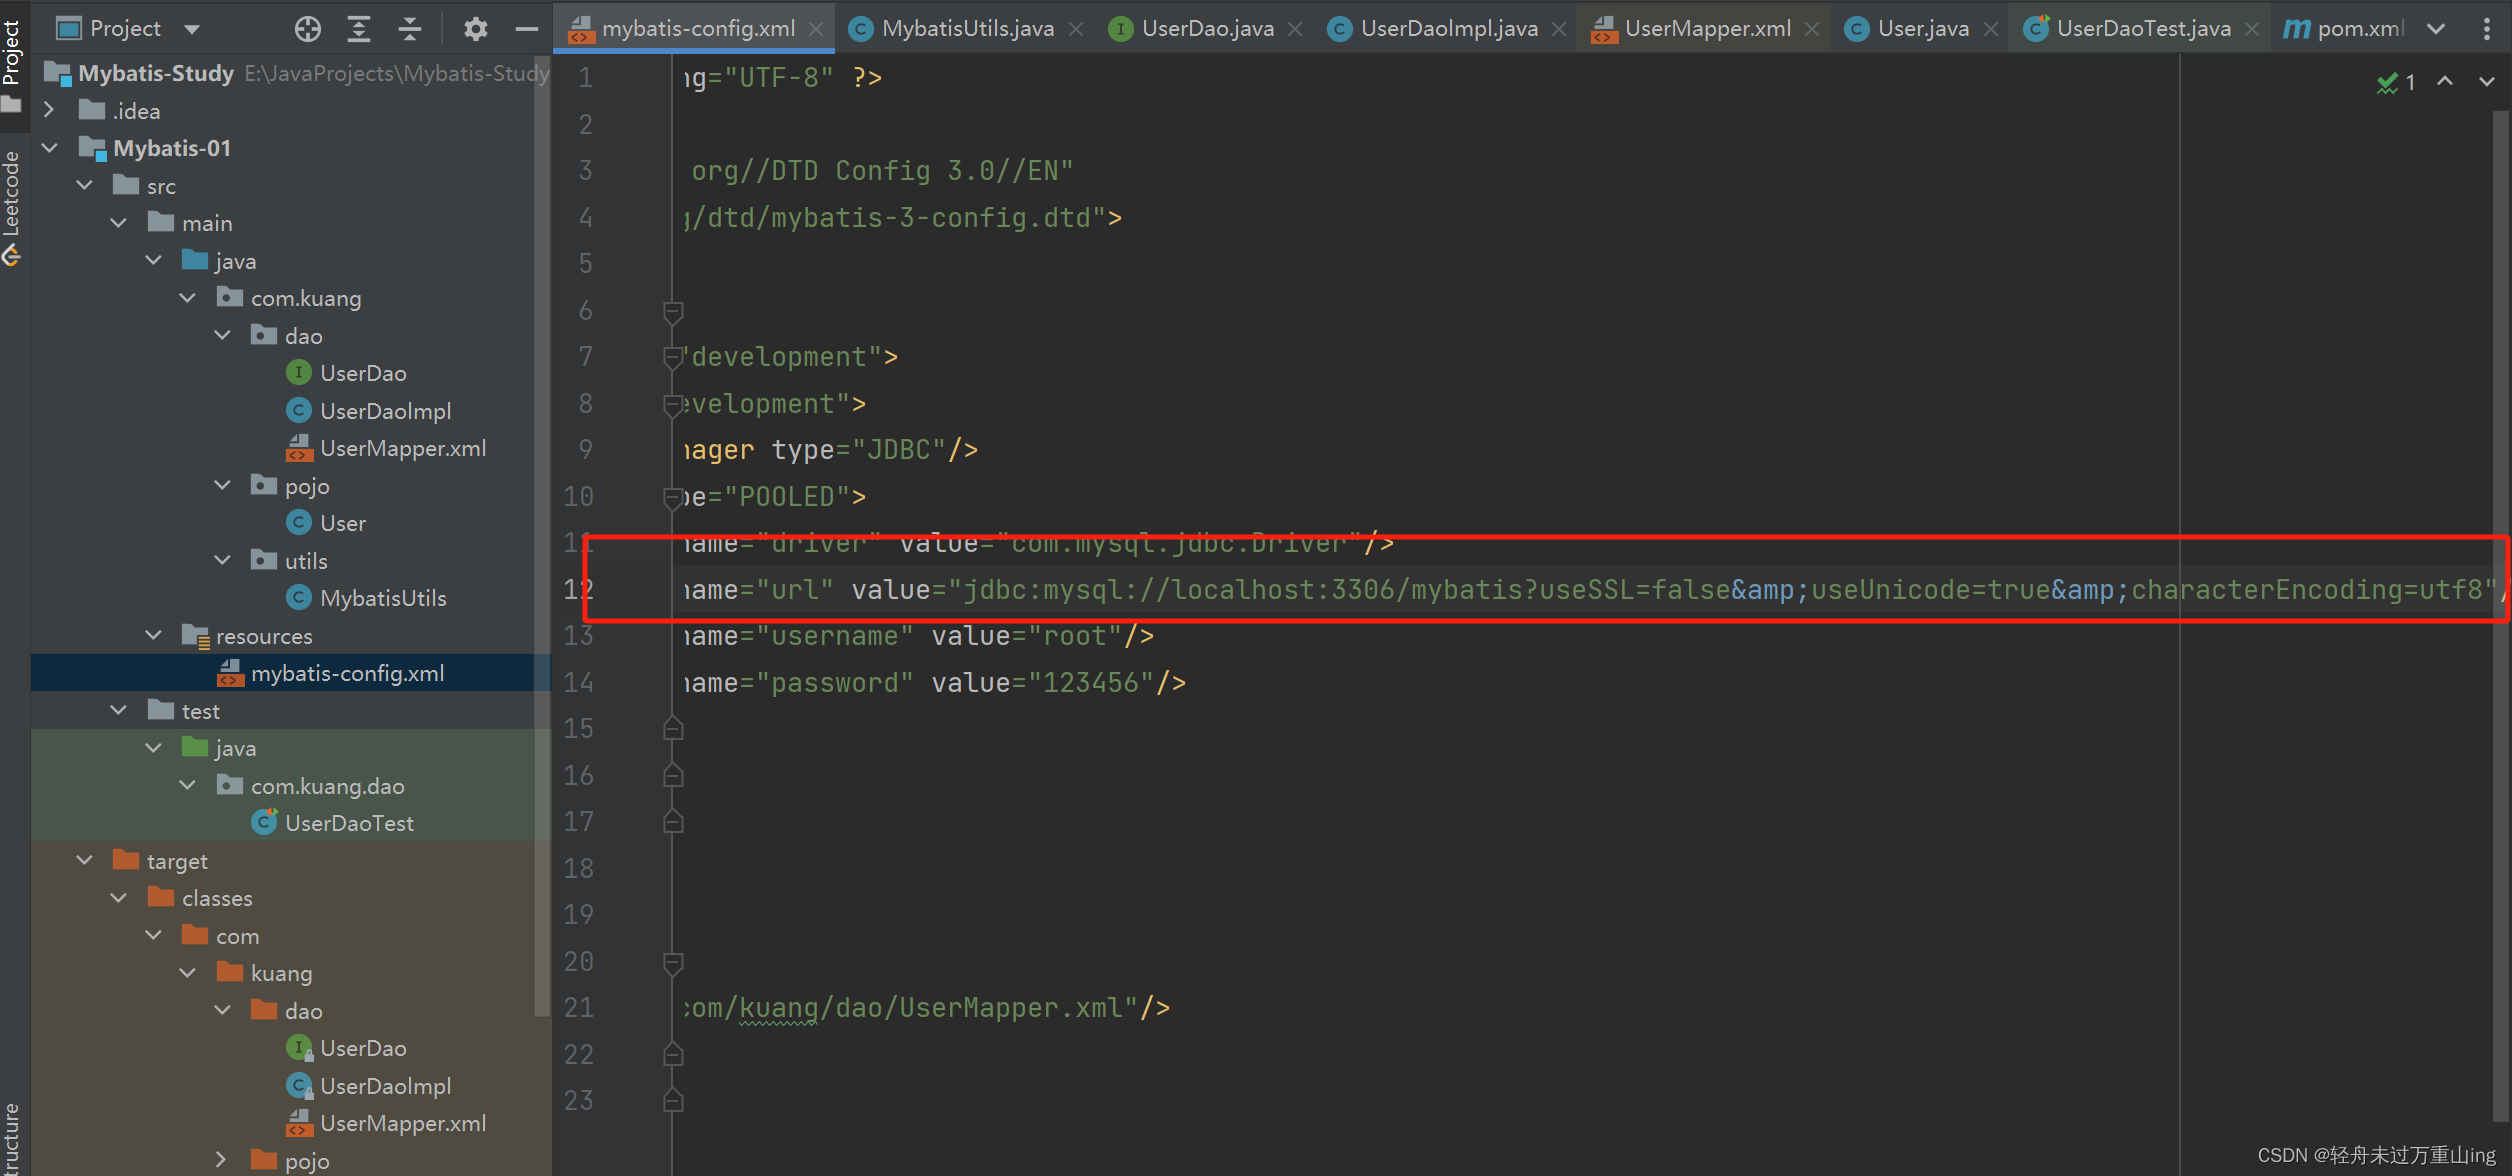Navigate to next problem with the down arrow
This screenshot has height=1176, width=2512.
click(2486, 82)
